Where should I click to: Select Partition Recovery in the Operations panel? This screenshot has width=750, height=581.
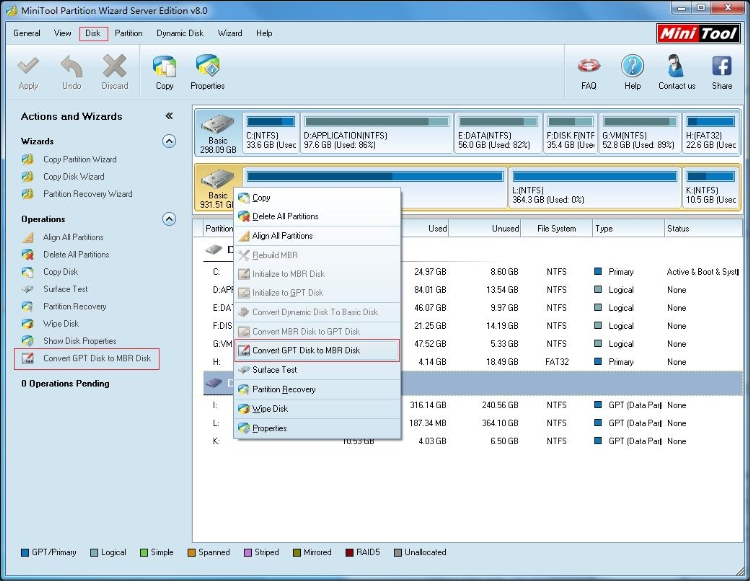tap(74, 306)
